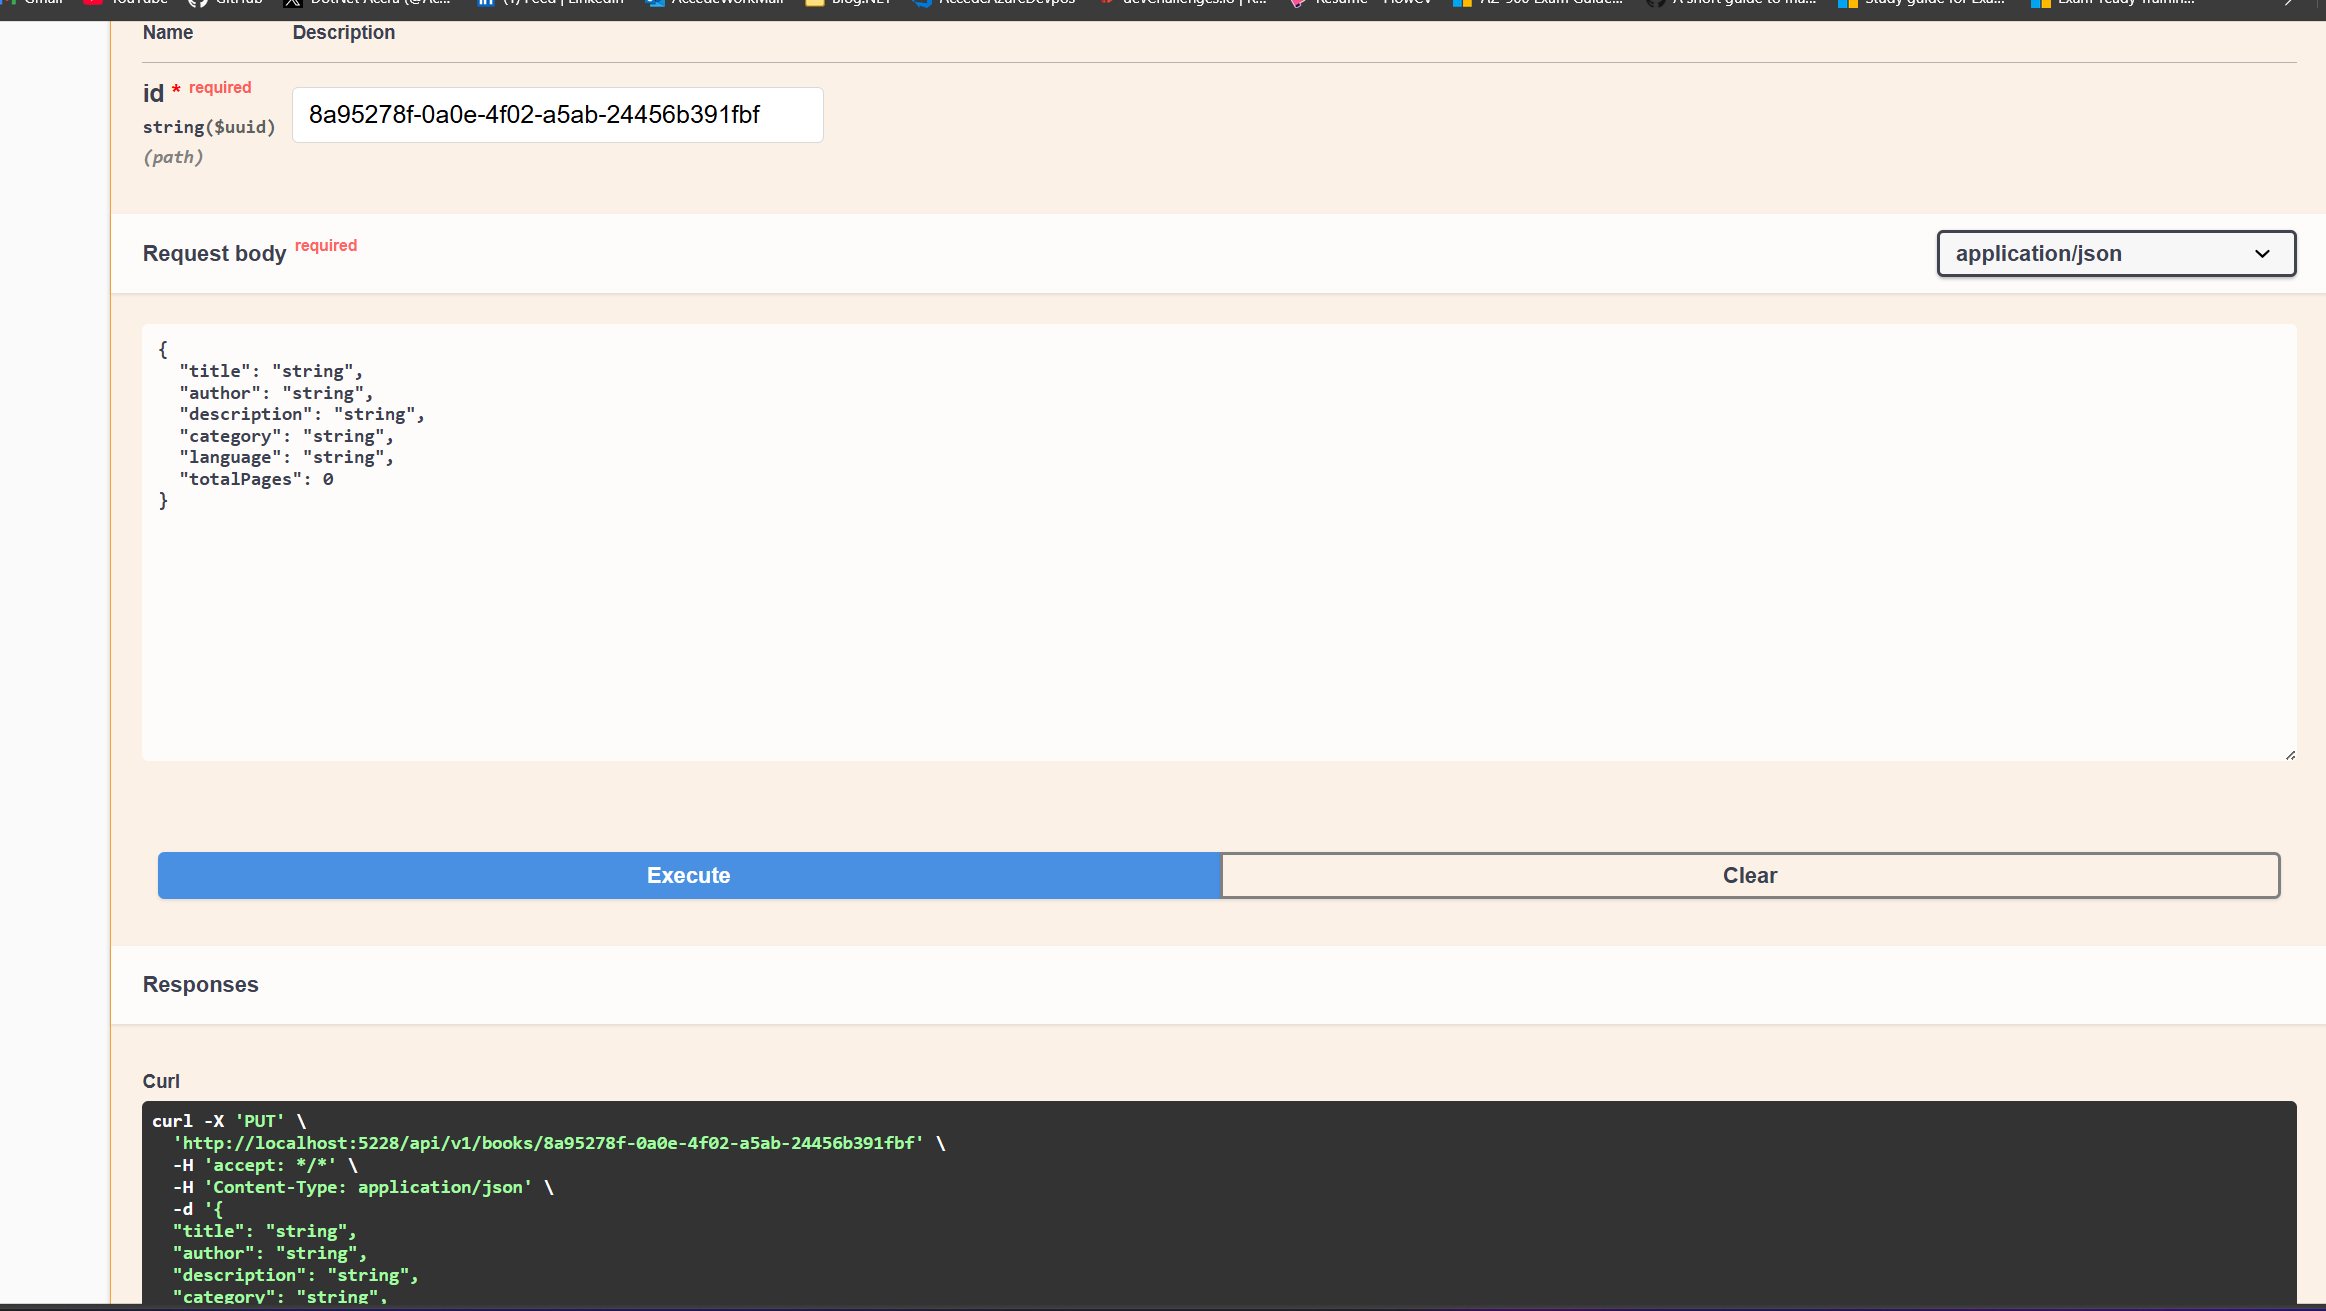Click the "language" line in request body editor
The image size is (2326, 1311).
(x=286, y=457)
